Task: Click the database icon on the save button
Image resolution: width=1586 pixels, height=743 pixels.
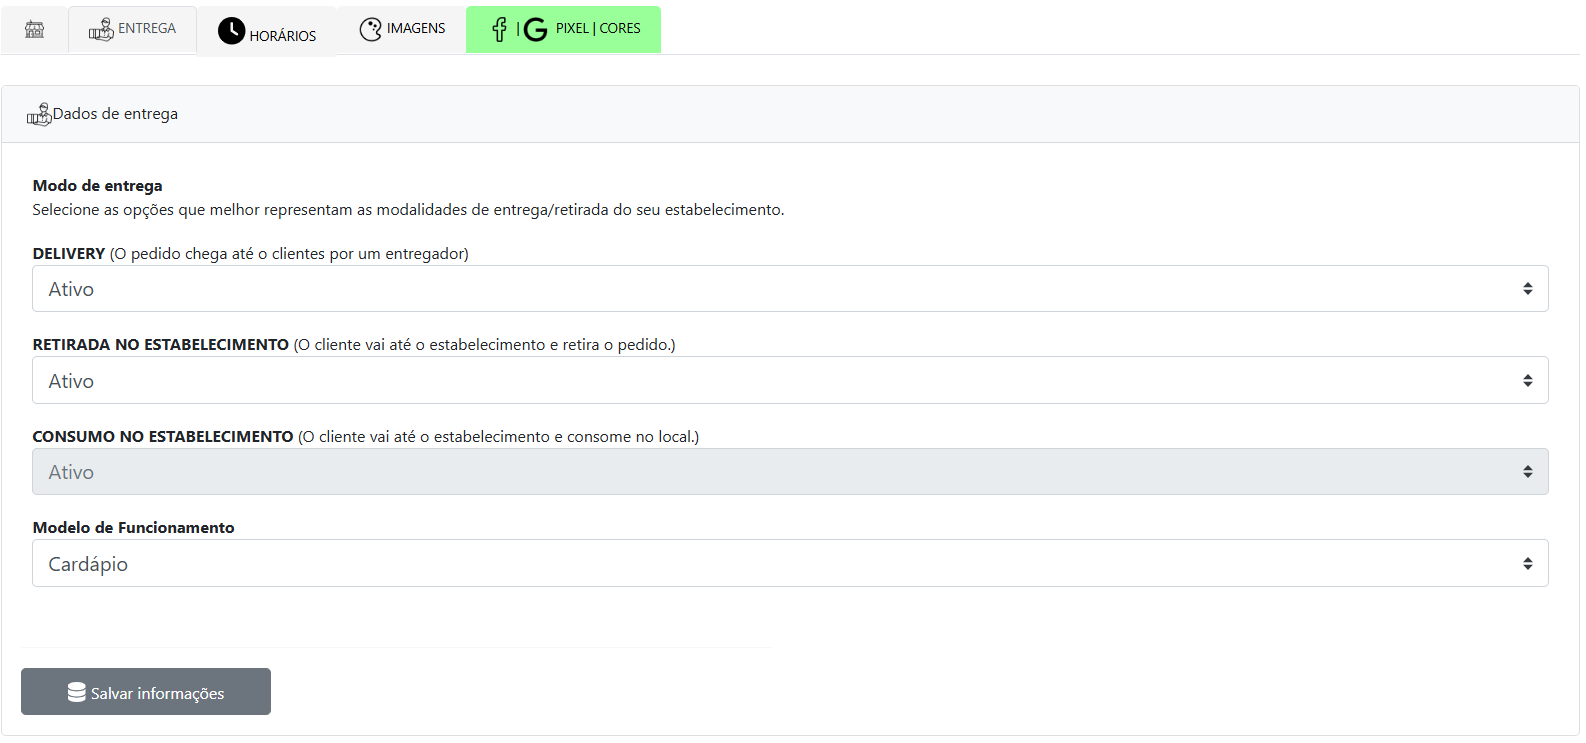Action: coord(76,692)
